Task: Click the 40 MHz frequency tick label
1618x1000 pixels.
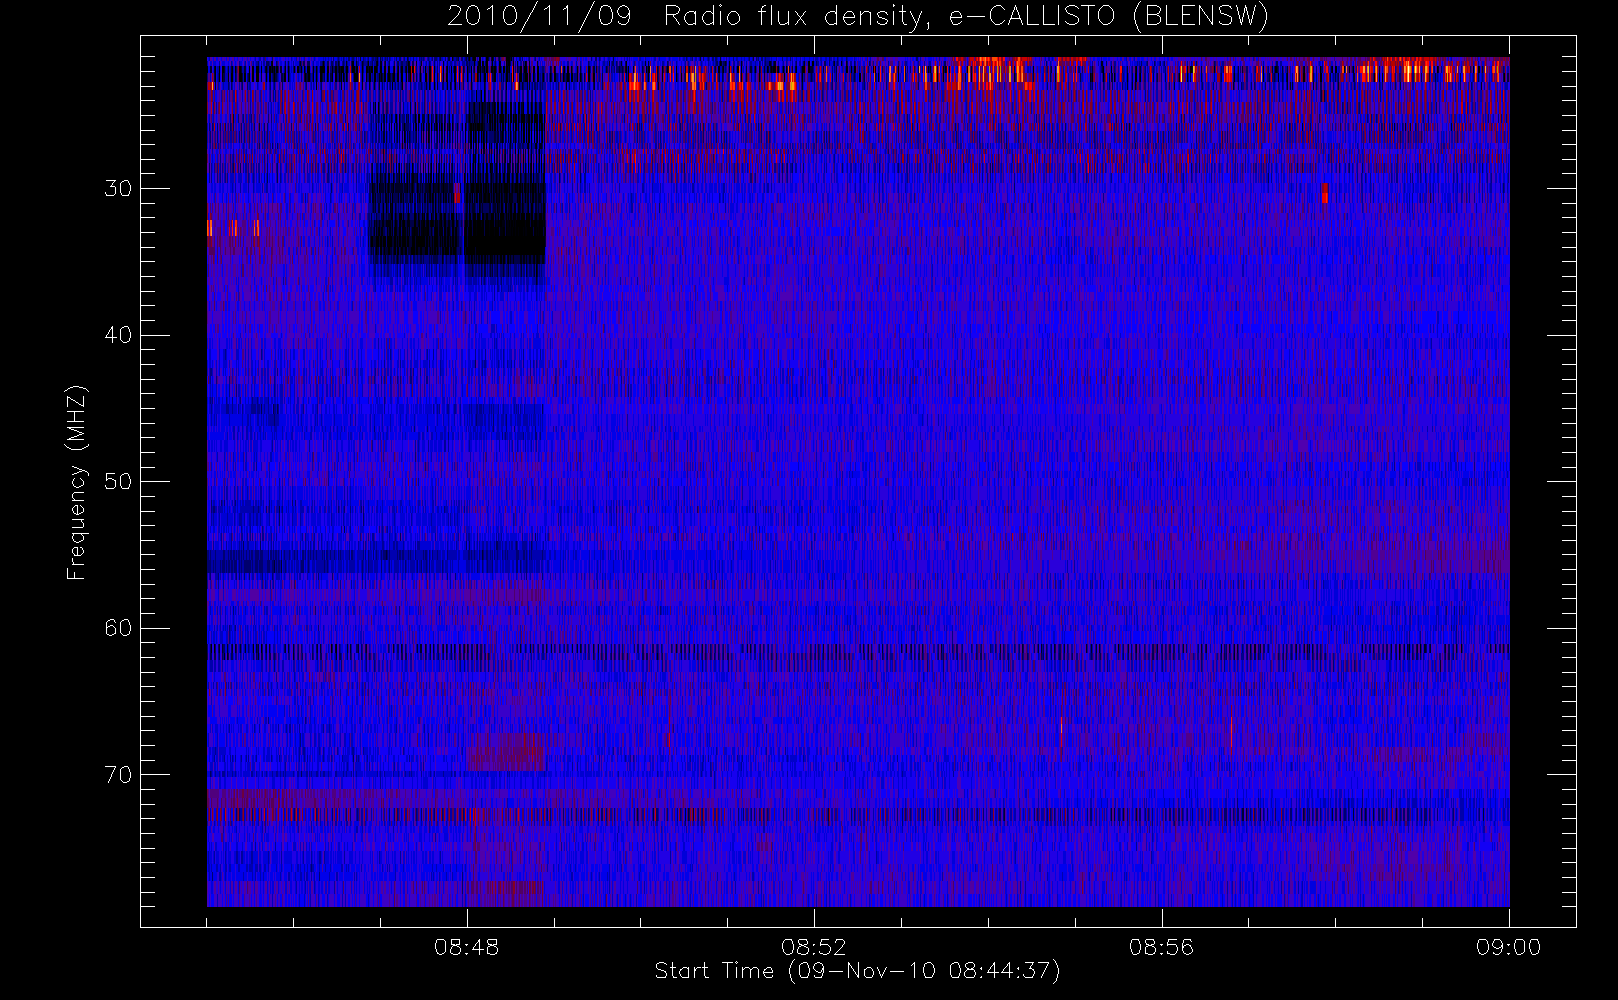Action: [x=118, y=335]
